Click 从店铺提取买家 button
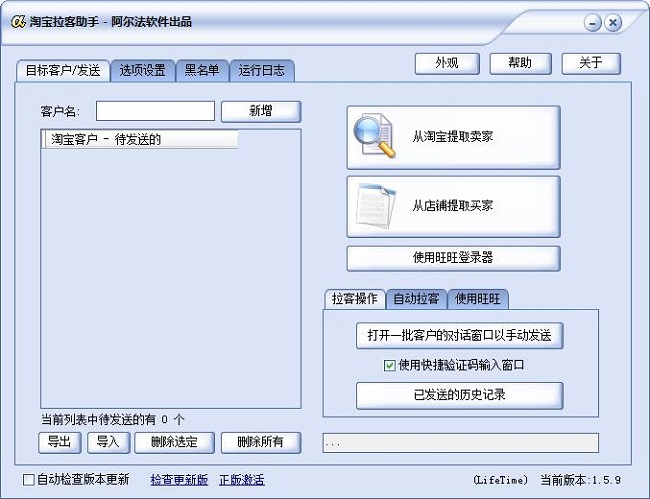 [453, 206]
